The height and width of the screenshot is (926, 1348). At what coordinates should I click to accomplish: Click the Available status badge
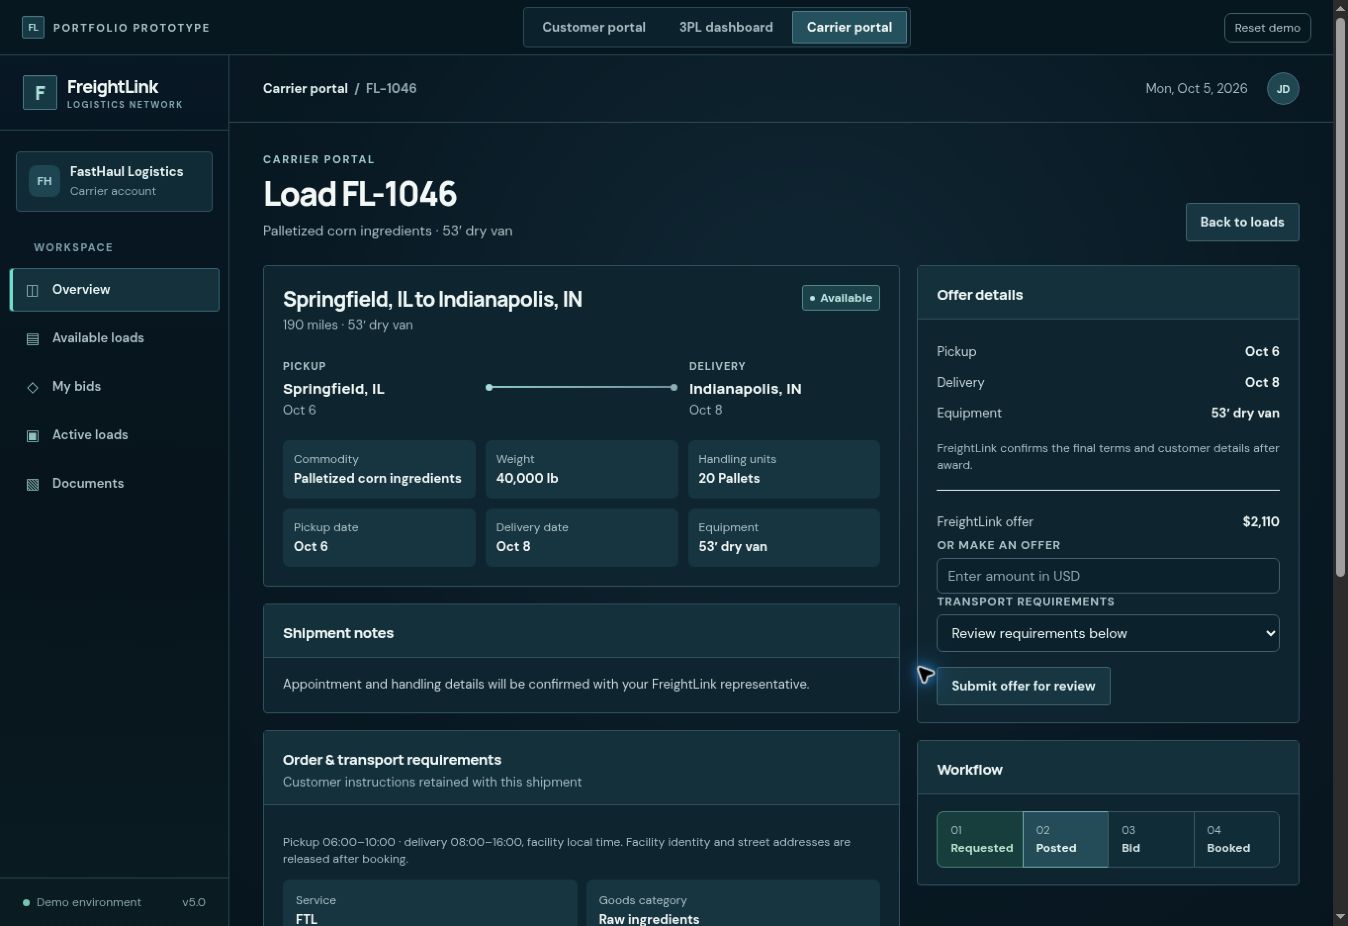click(841, 298)
